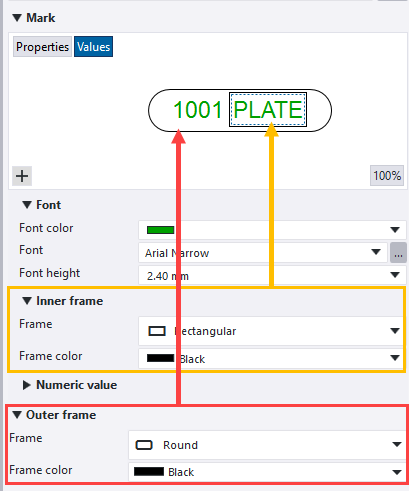Open the inner Frame type dropdown

click(395, 331)
